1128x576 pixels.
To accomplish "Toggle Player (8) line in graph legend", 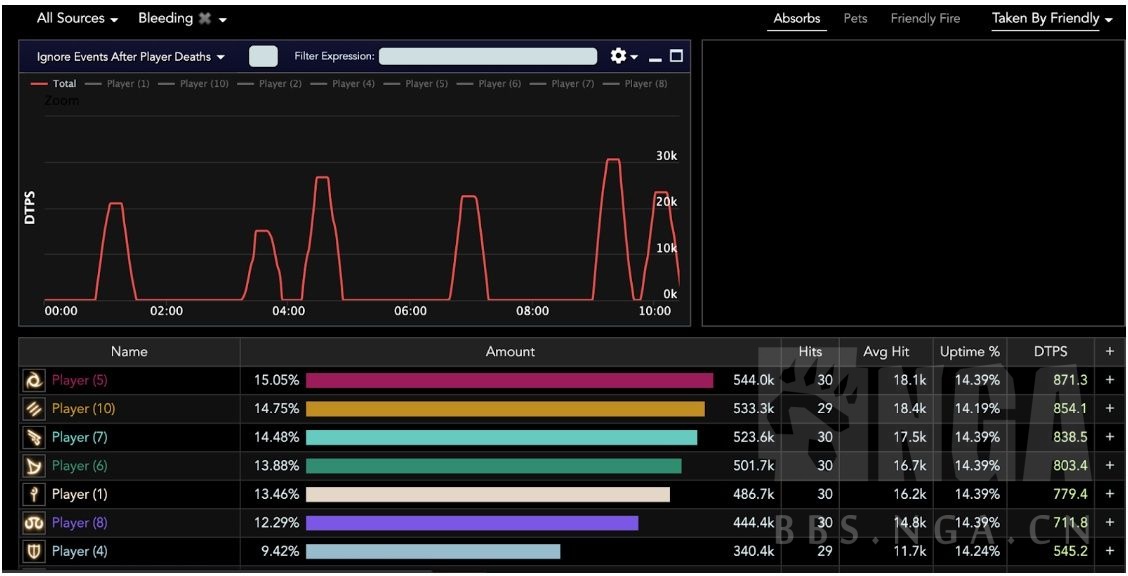I will (x=645, y=84).
